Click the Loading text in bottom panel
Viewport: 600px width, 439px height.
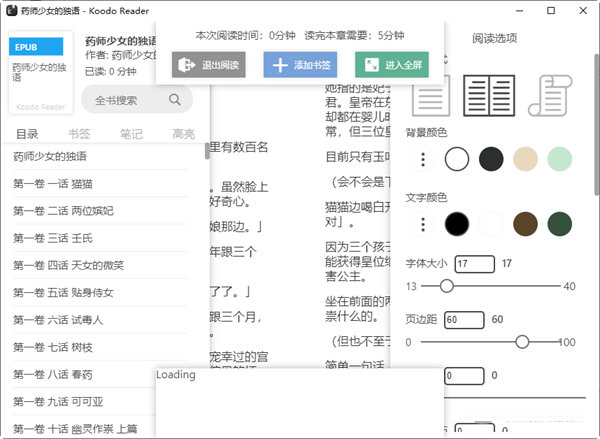[176, 374]
